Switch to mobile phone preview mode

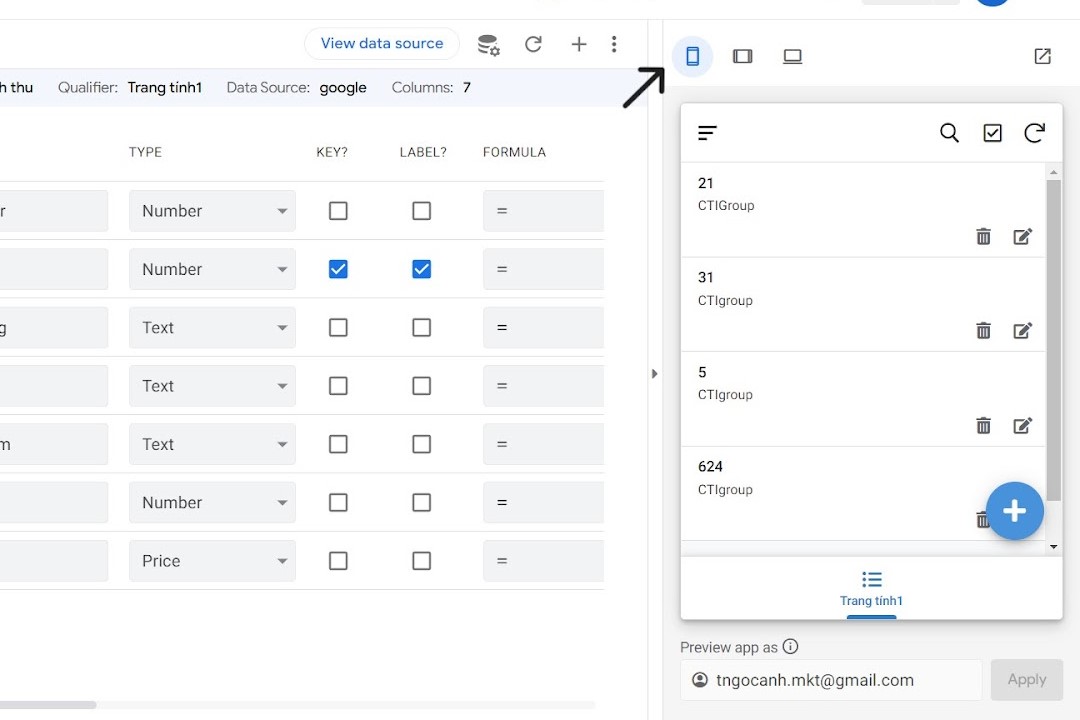pos(693,56)
